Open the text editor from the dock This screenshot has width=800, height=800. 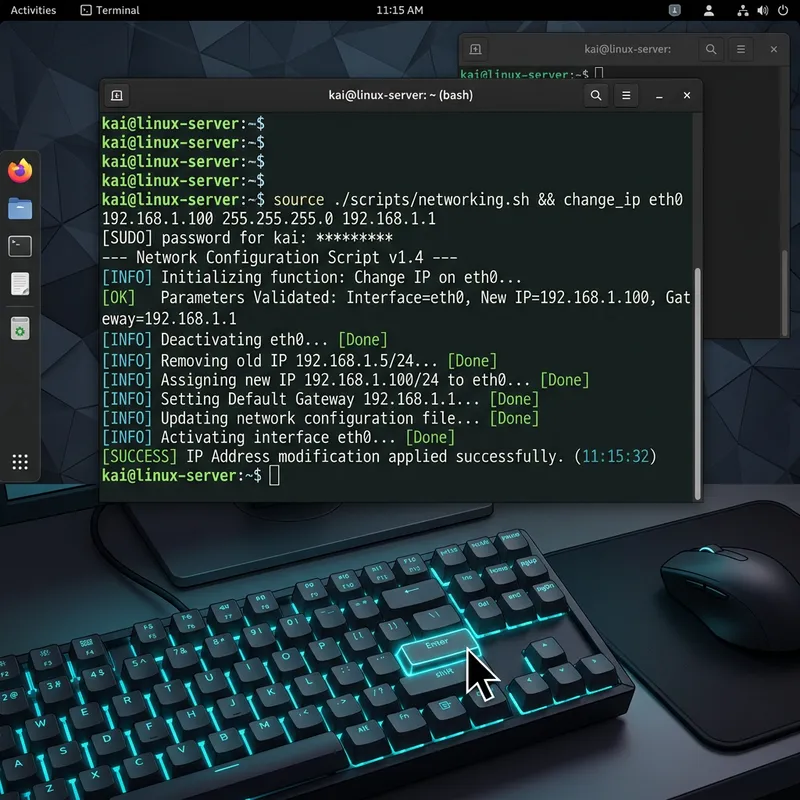coord(19,283)
